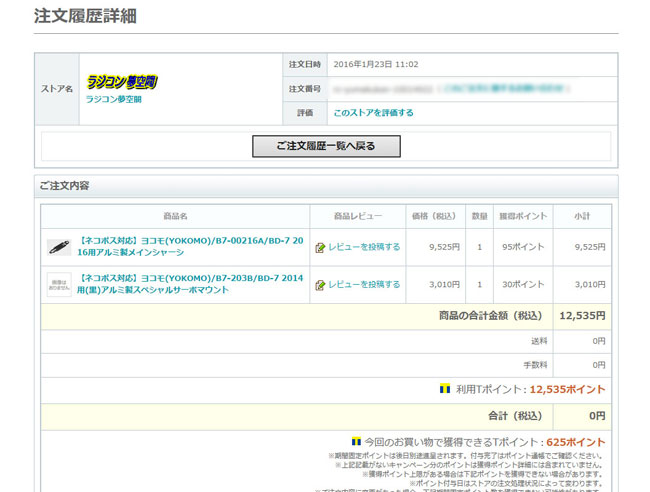Open the ラジコン夢空間 store name link
The image size is (650, 492).
point(114,99)
